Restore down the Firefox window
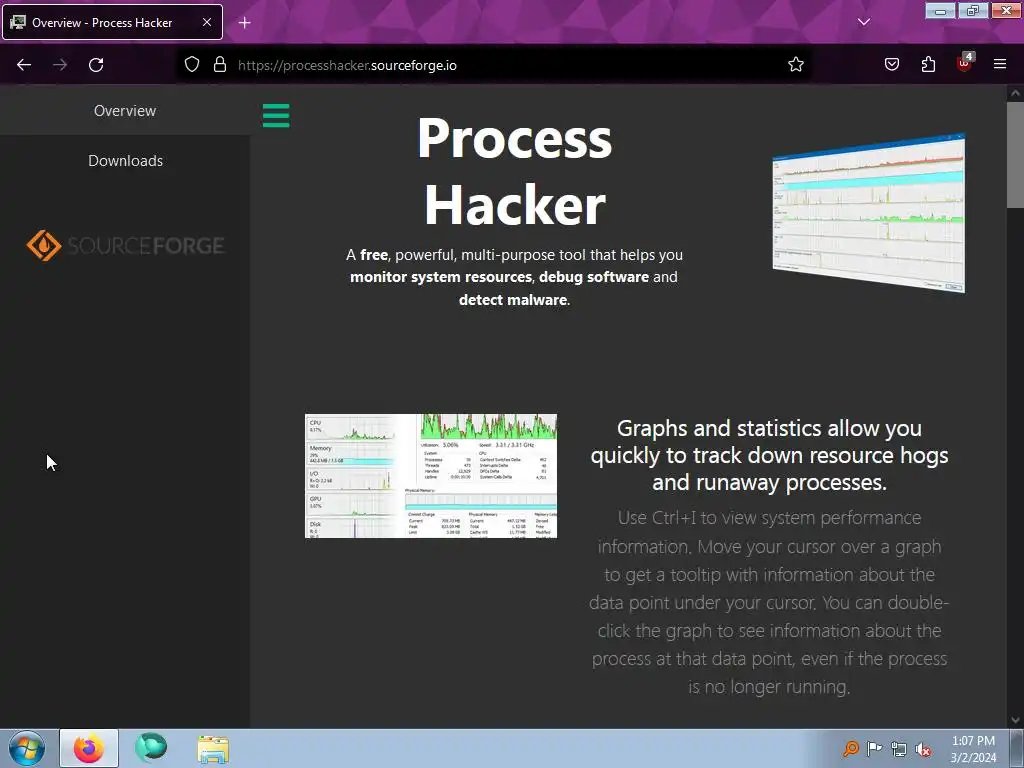Screen dimensions: 1024x768 coord(972,11)
